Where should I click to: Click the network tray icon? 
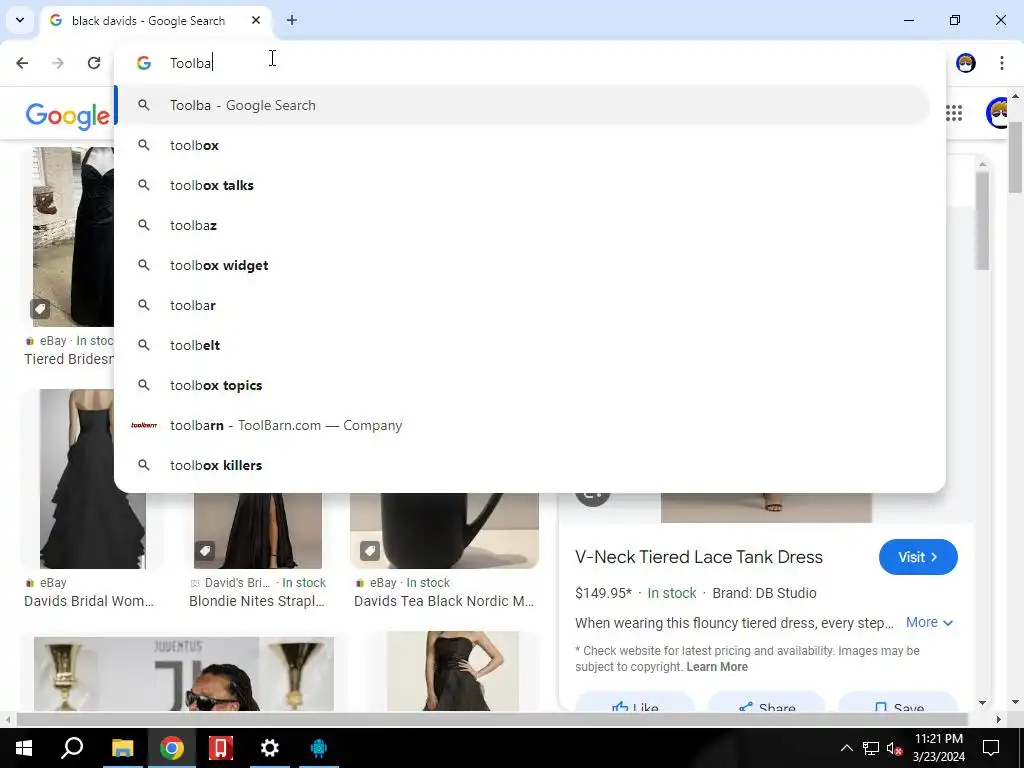871,748
